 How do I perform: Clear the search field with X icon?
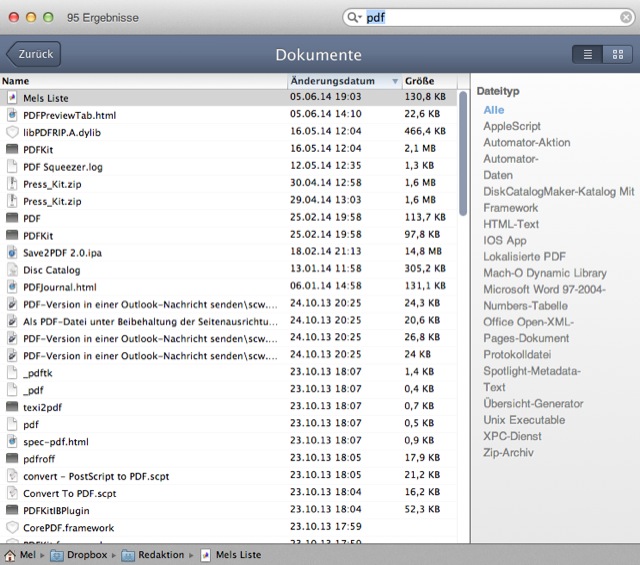click(626, 18)
